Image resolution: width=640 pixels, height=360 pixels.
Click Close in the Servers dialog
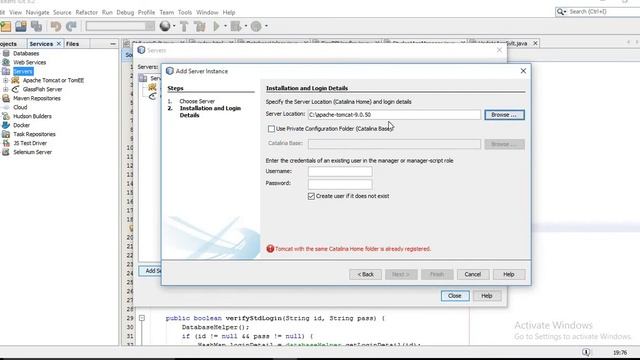coord(455,296)
